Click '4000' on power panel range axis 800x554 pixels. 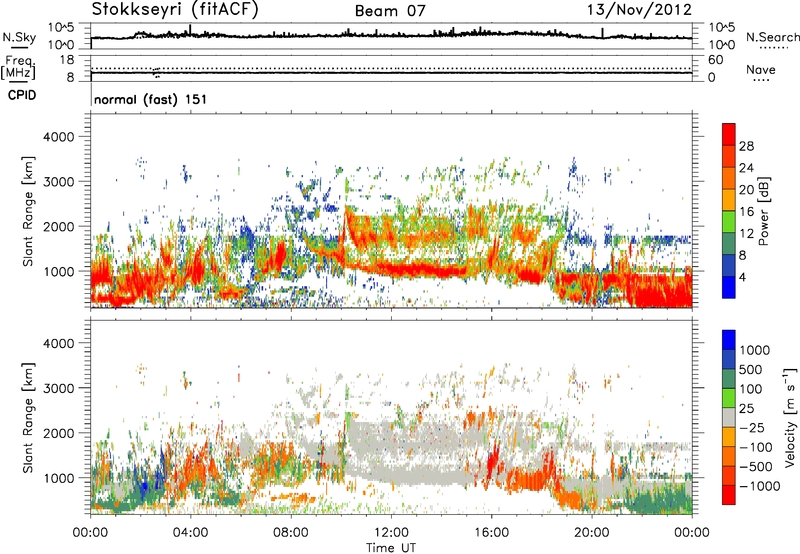[x=58, y=137]
